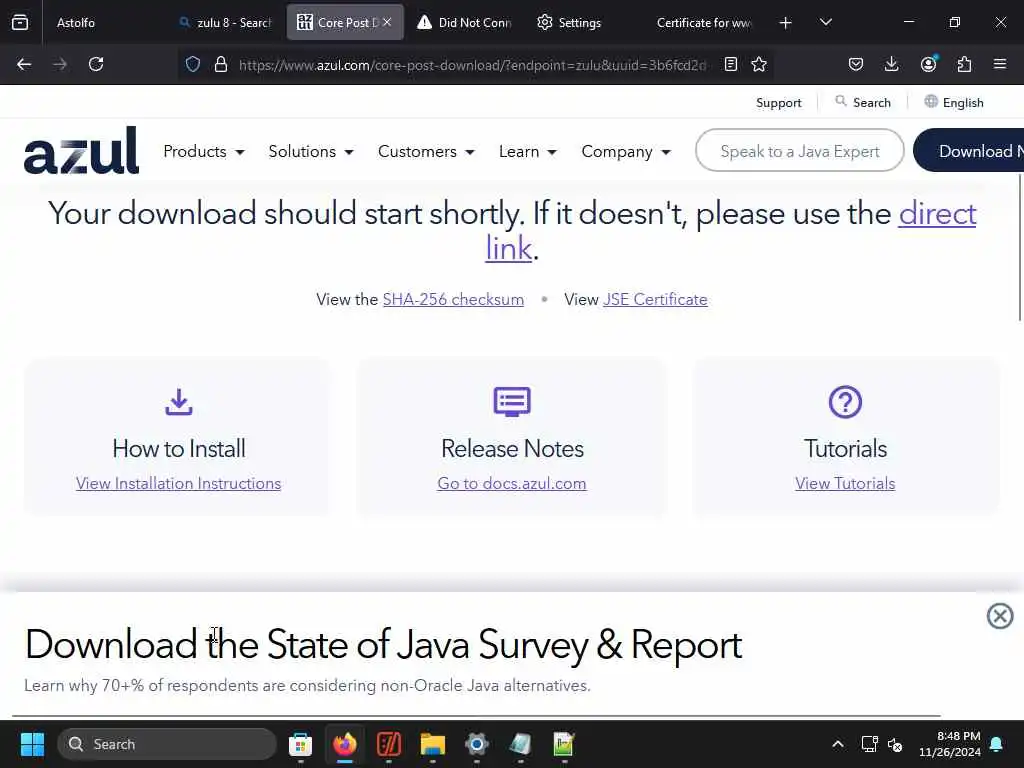Close the Java Survey banner
This screenshot has width=1024, height=768.
coord(1000,616)
